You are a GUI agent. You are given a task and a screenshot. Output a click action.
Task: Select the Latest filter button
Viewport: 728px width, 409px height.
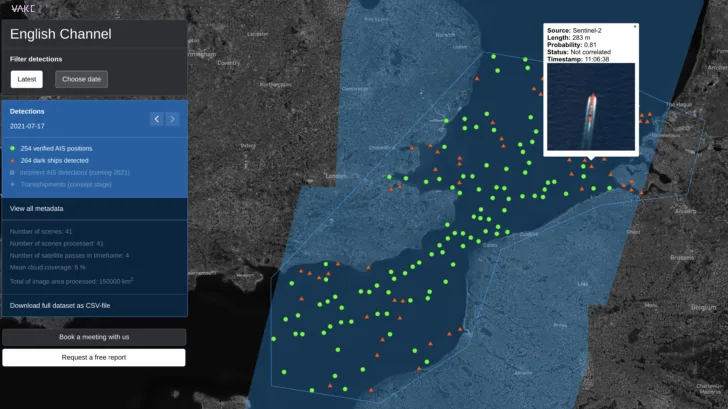(x=26, y=79)
